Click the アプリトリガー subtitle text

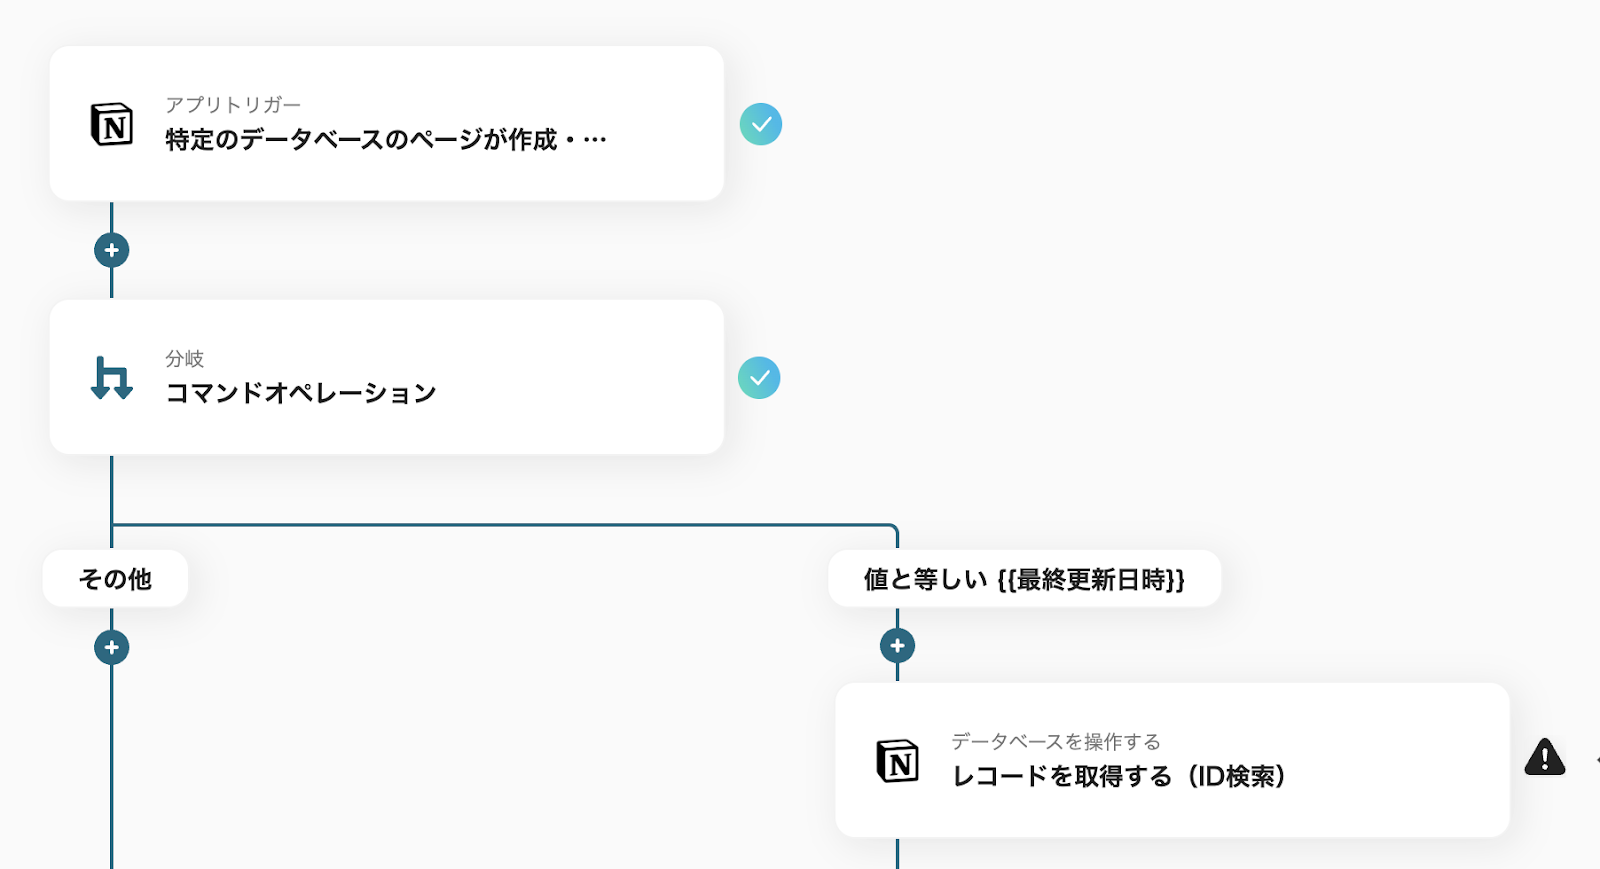233,105
